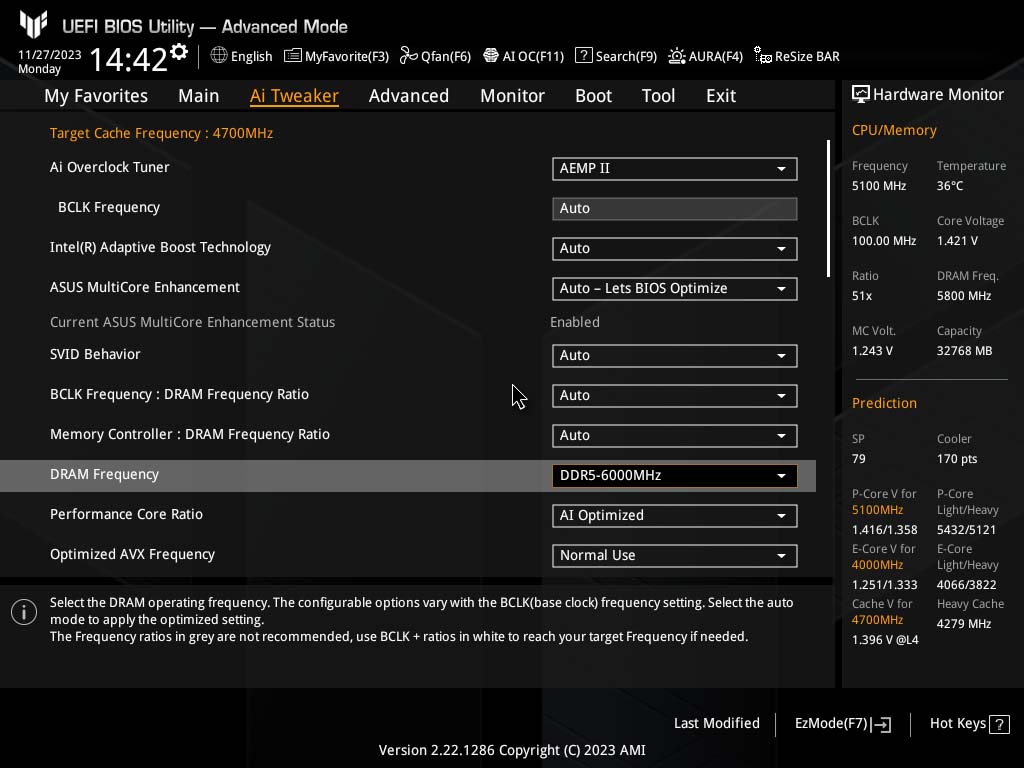This screenshot has height=768, width=1024.
Task: Switch to My Favorites tab
Action: pyautogui.click(x=96, y=96)
